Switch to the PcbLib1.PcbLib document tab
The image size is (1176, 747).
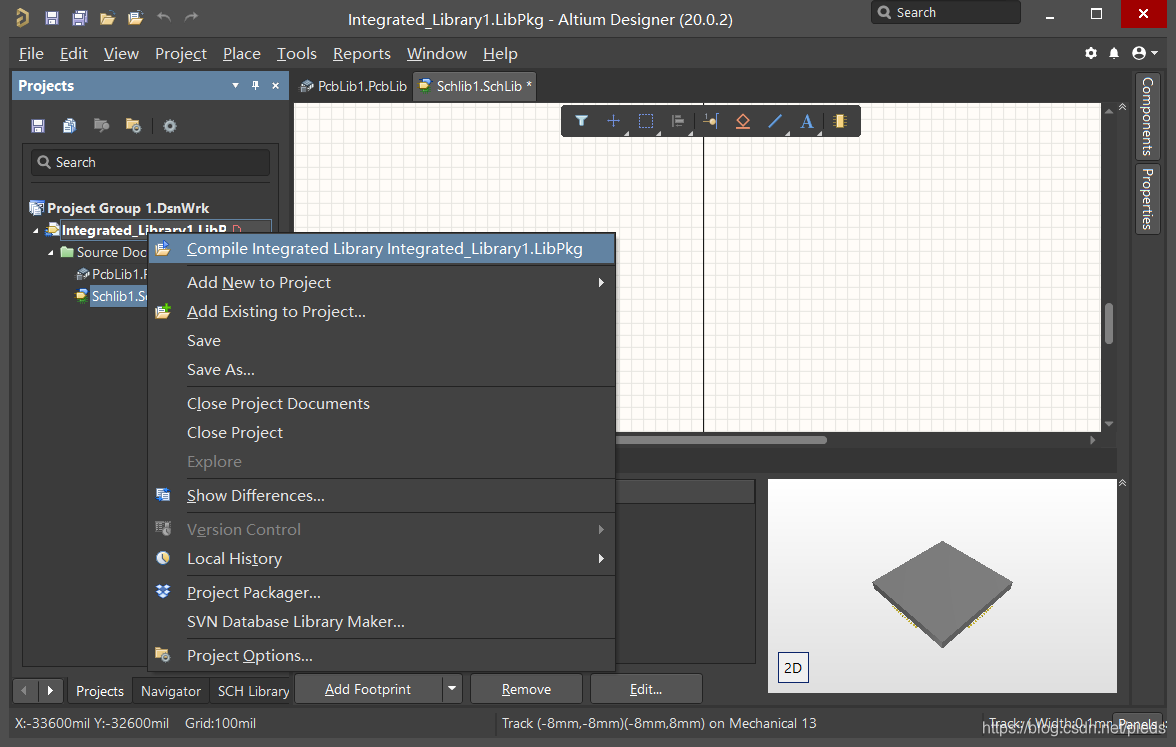(x=353, y=86)
